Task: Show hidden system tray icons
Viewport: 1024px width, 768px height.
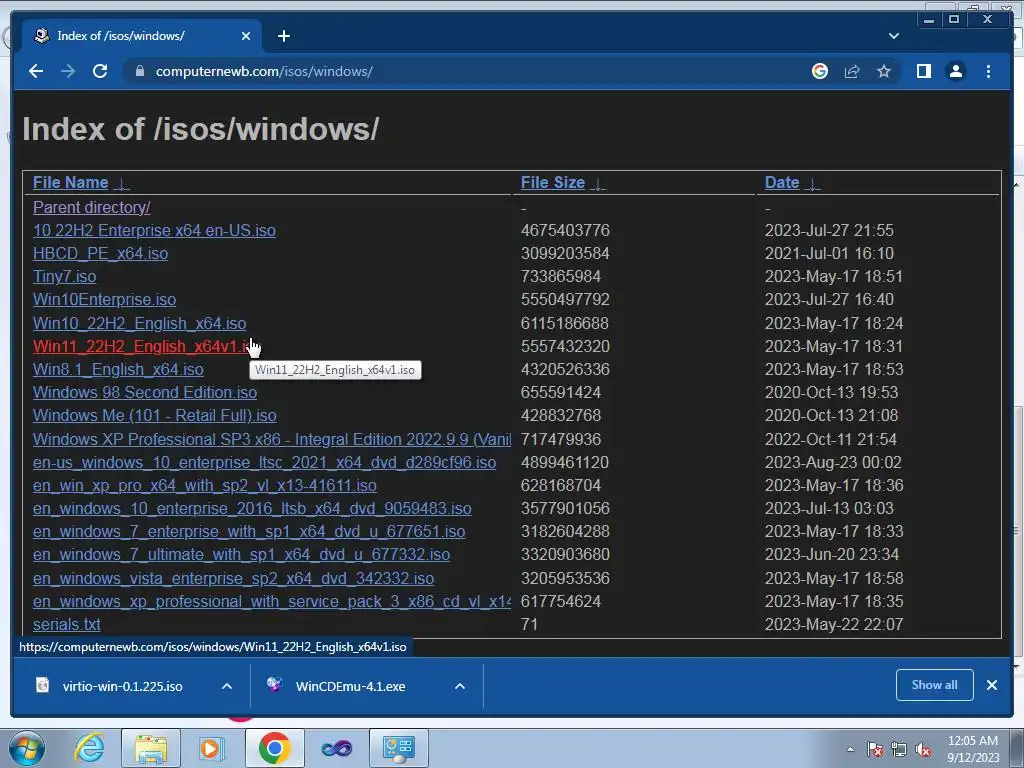Action: pos(850,749)
